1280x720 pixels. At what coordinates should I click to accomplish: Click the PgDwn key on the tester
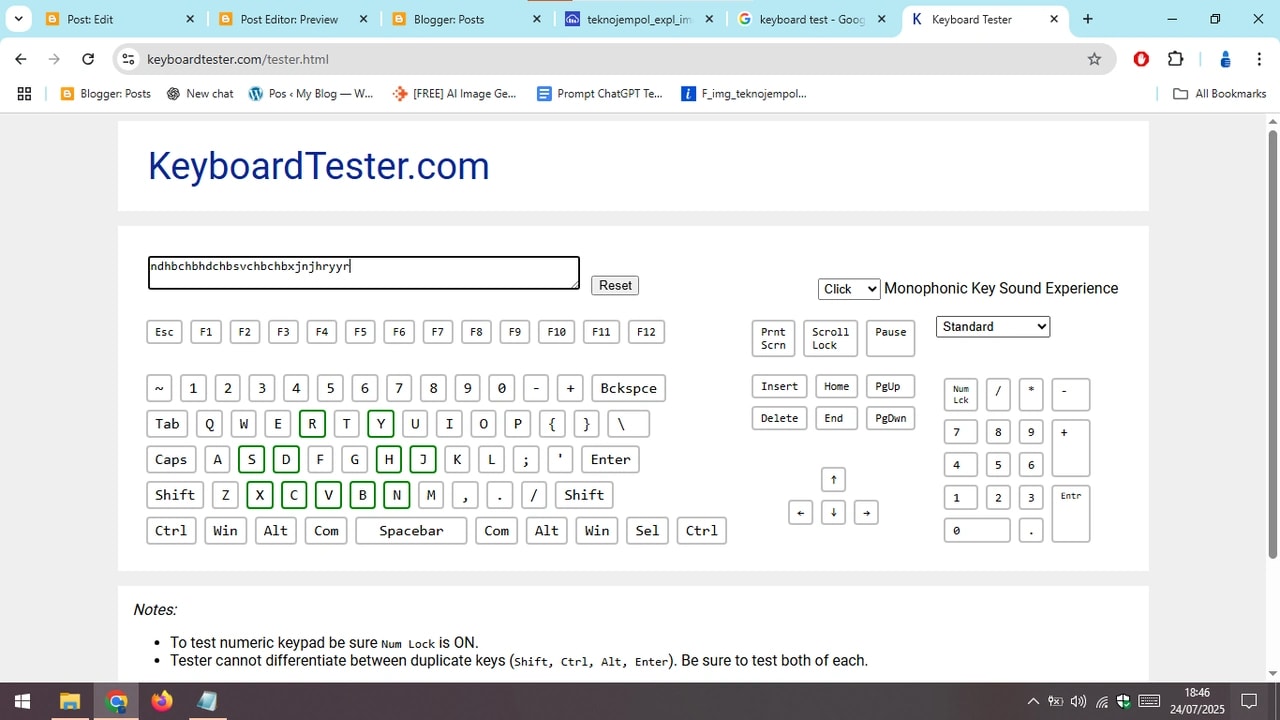[890, 418]
